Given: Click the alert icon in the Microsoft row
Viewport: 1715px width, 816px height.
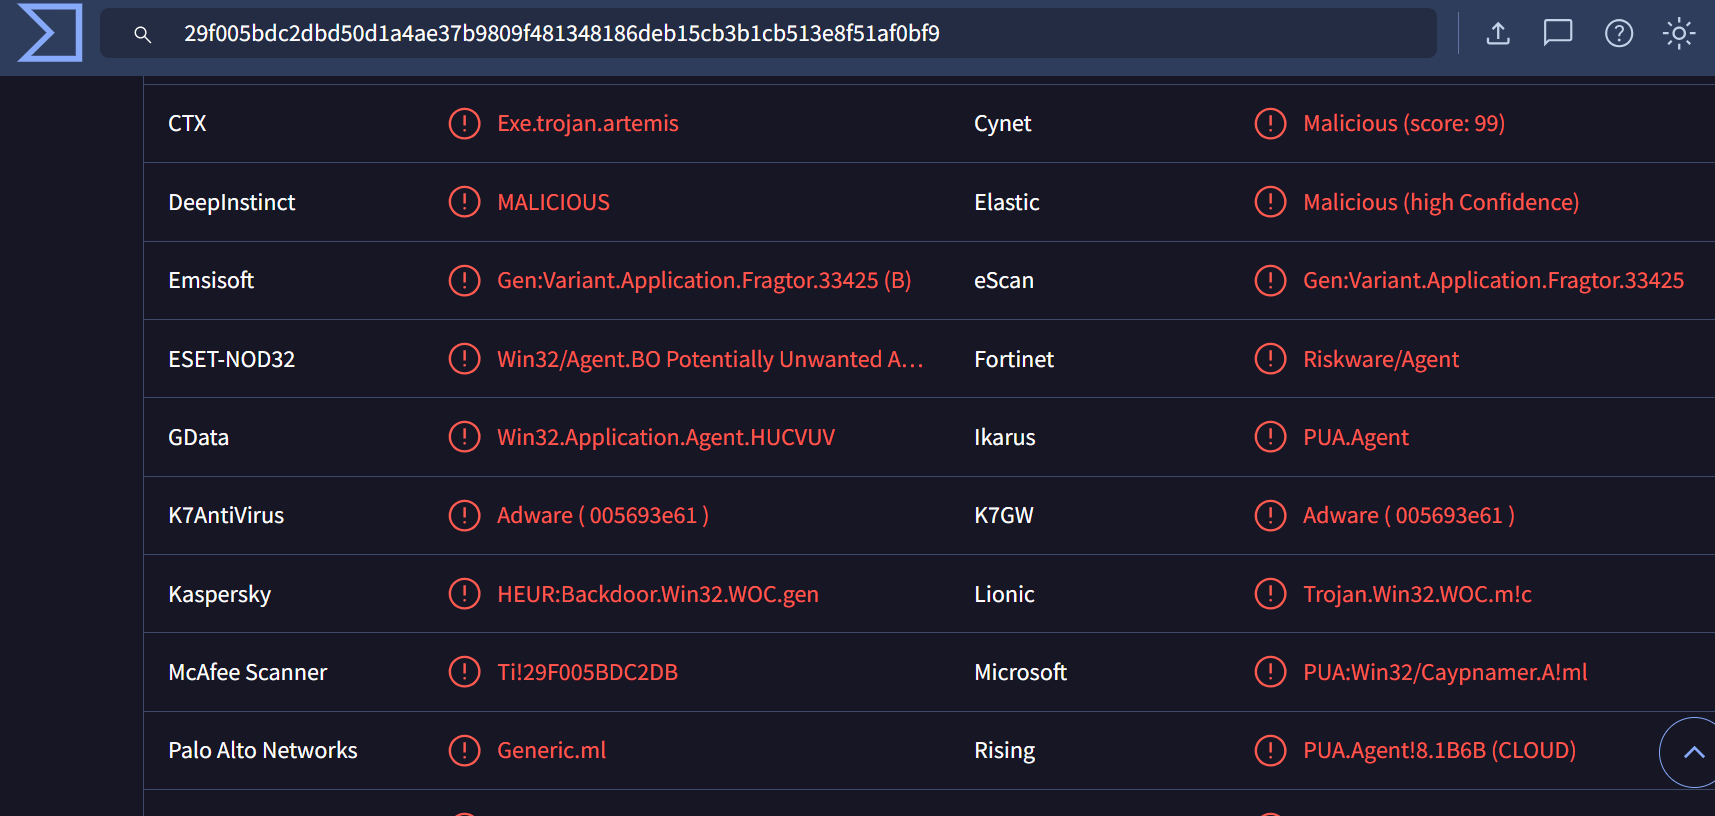Looking at the screenshot, I should click(x=1270, y=672).
